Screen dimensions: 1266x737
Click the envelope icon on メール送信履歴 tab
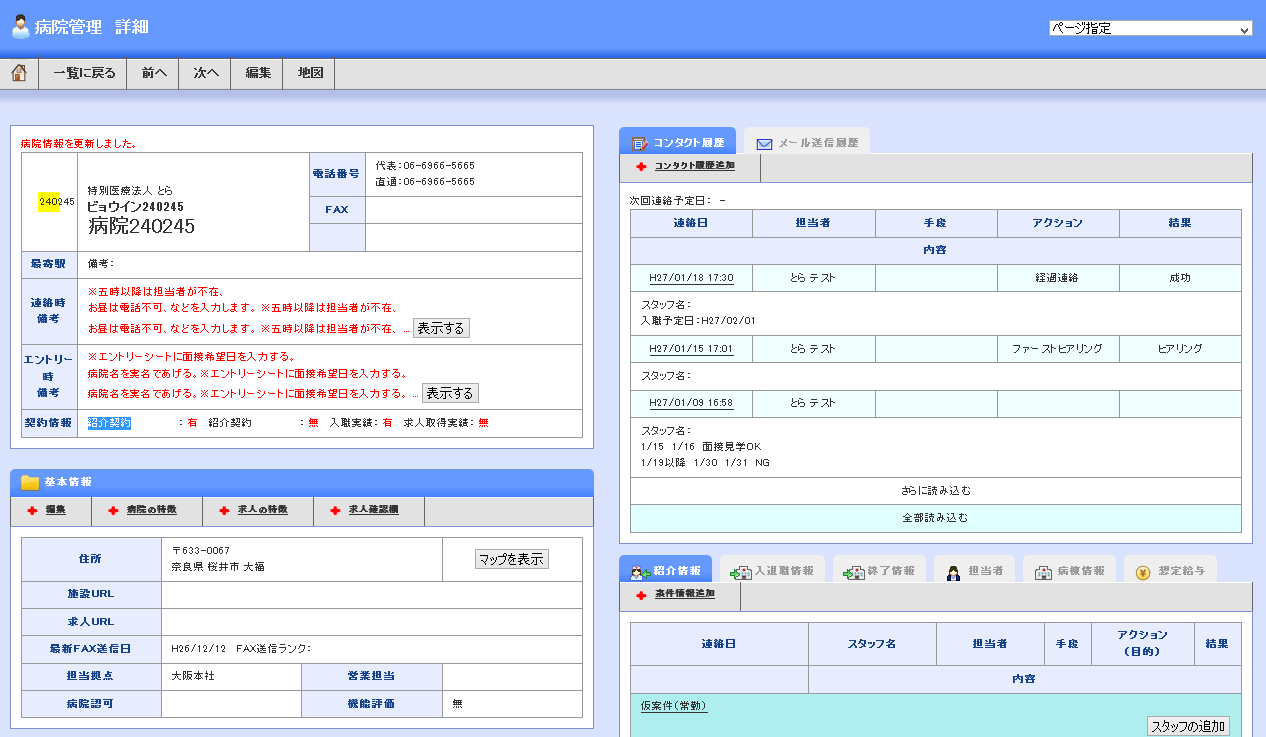click(765, 144)
